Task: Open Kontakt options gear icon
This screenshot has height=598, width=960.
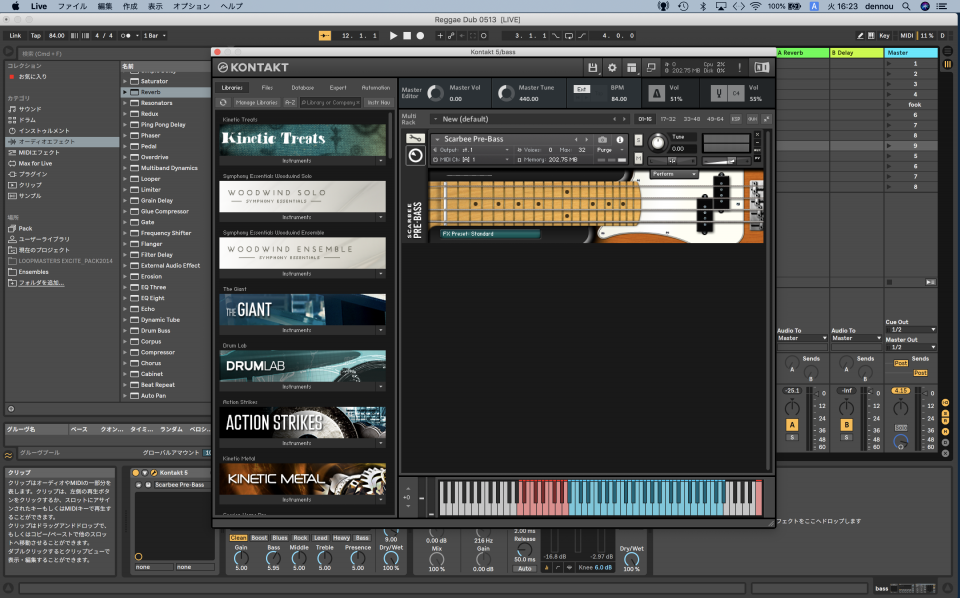Action: 612,68
